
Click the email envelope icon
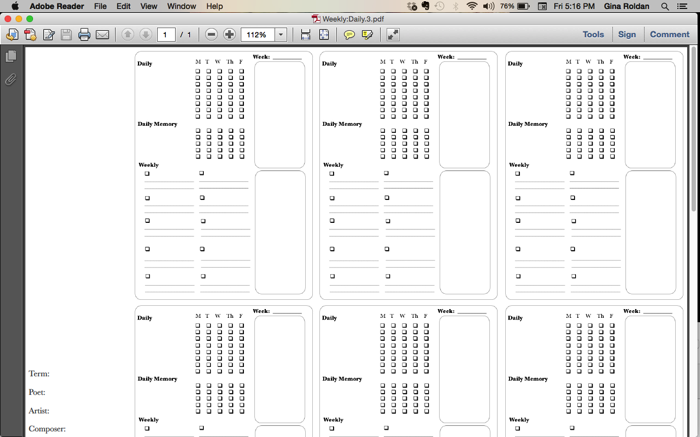tap(102, 34)
